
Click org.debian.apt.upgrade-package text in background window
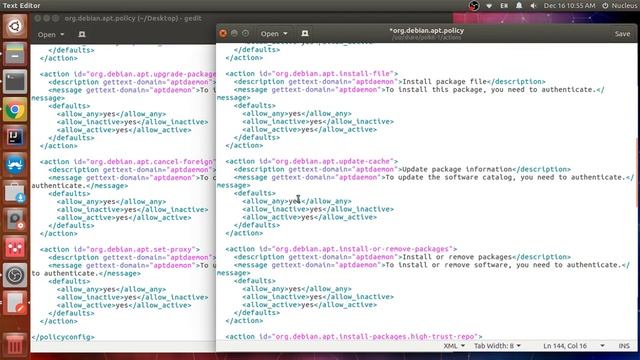coord(153,74)
